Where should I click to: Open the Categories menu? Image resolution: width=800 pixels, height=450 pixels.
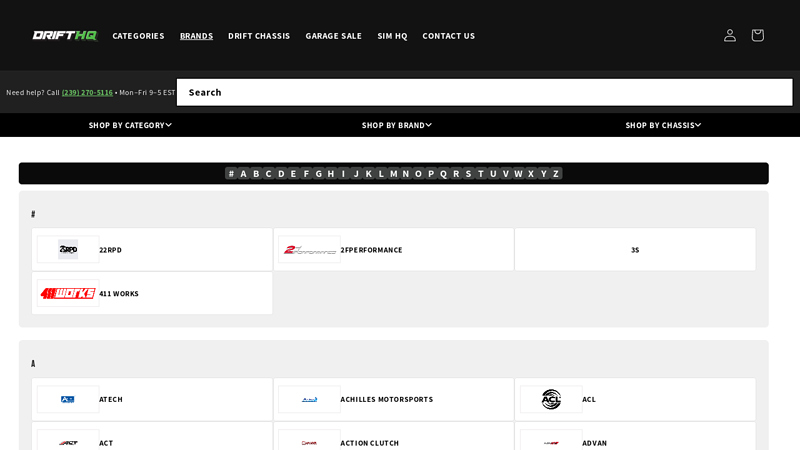[138, 36]
